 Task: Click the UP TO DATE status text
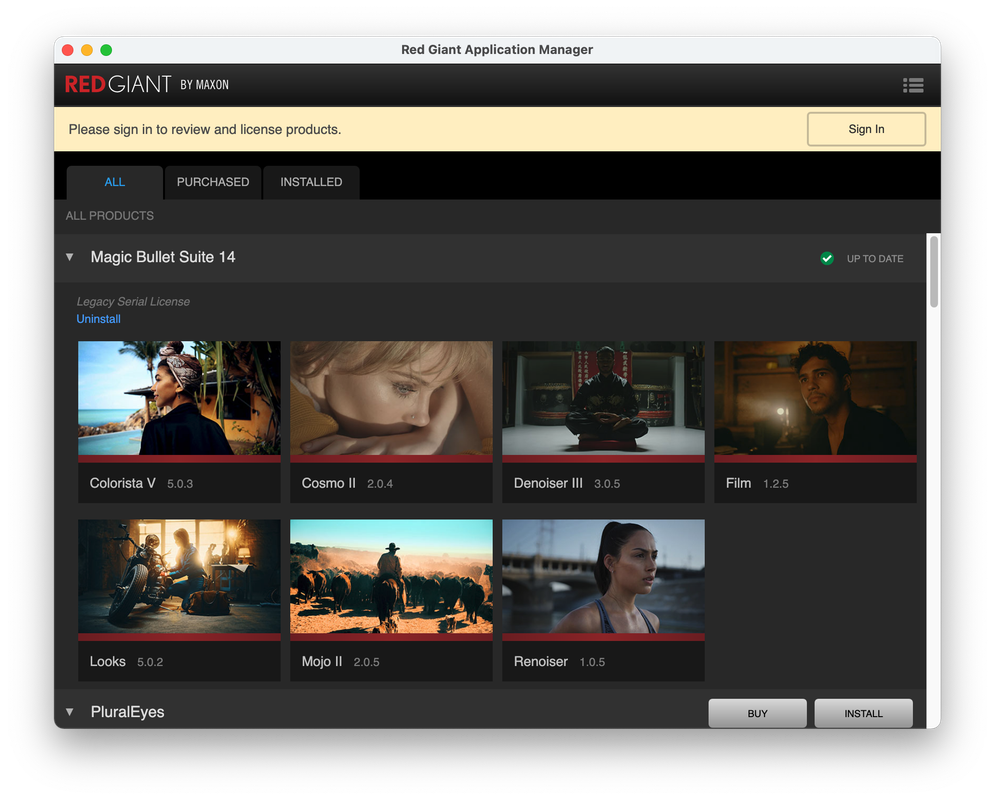point(874,259)
